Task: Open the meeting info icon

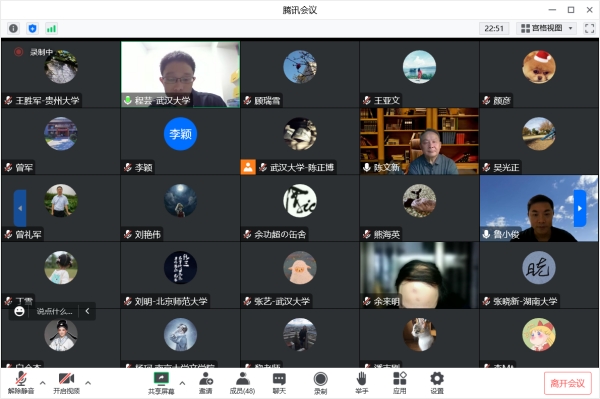Action: coord(13,28)
